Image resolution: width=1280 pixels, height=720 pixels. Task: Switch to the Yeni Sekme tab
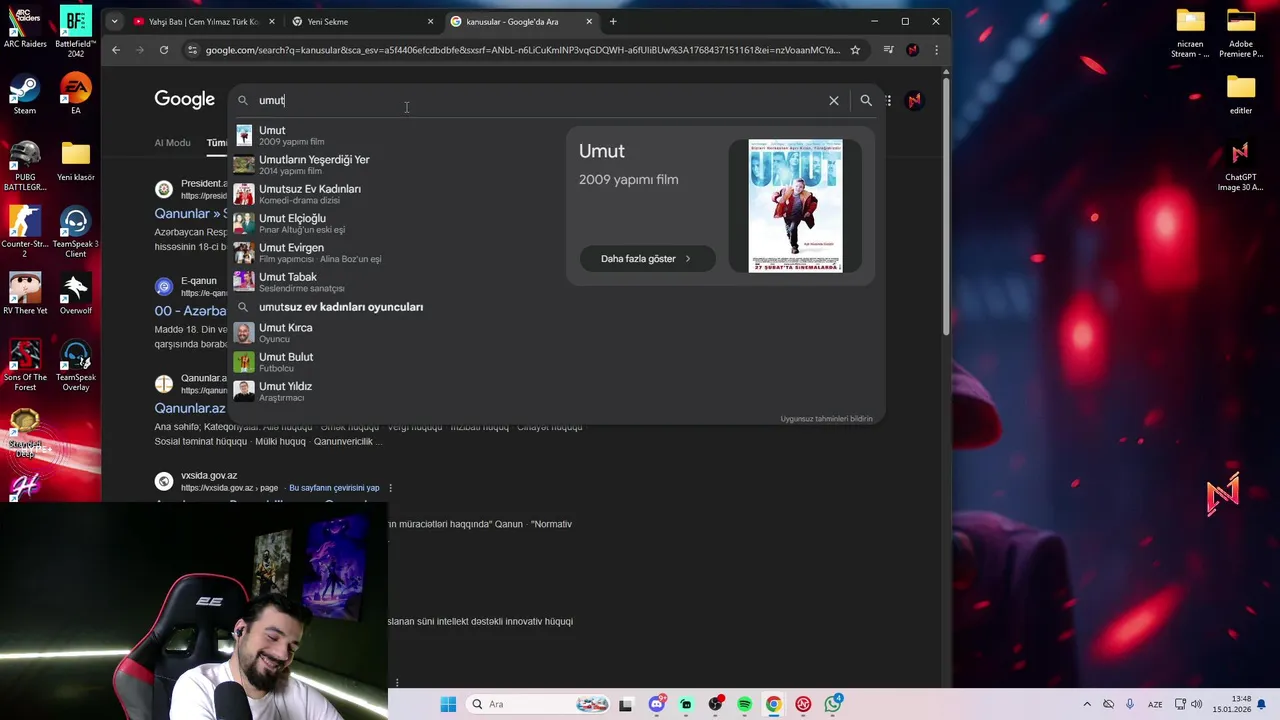(x=361, y=21)
